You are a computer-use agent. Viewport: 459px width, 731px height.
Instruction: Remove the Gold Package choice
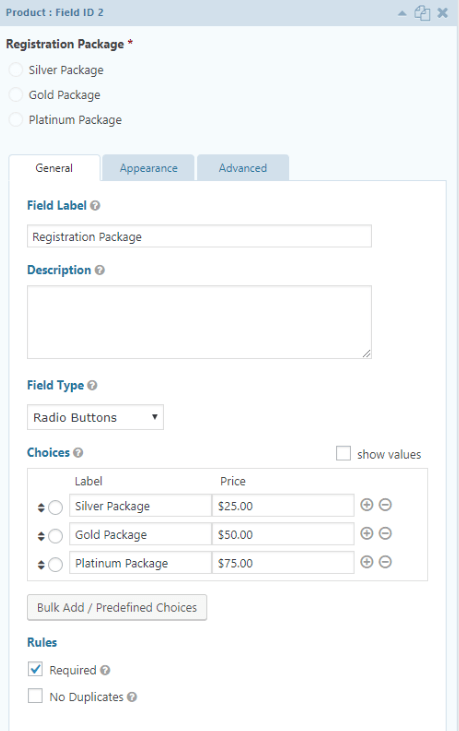point(385,533)
